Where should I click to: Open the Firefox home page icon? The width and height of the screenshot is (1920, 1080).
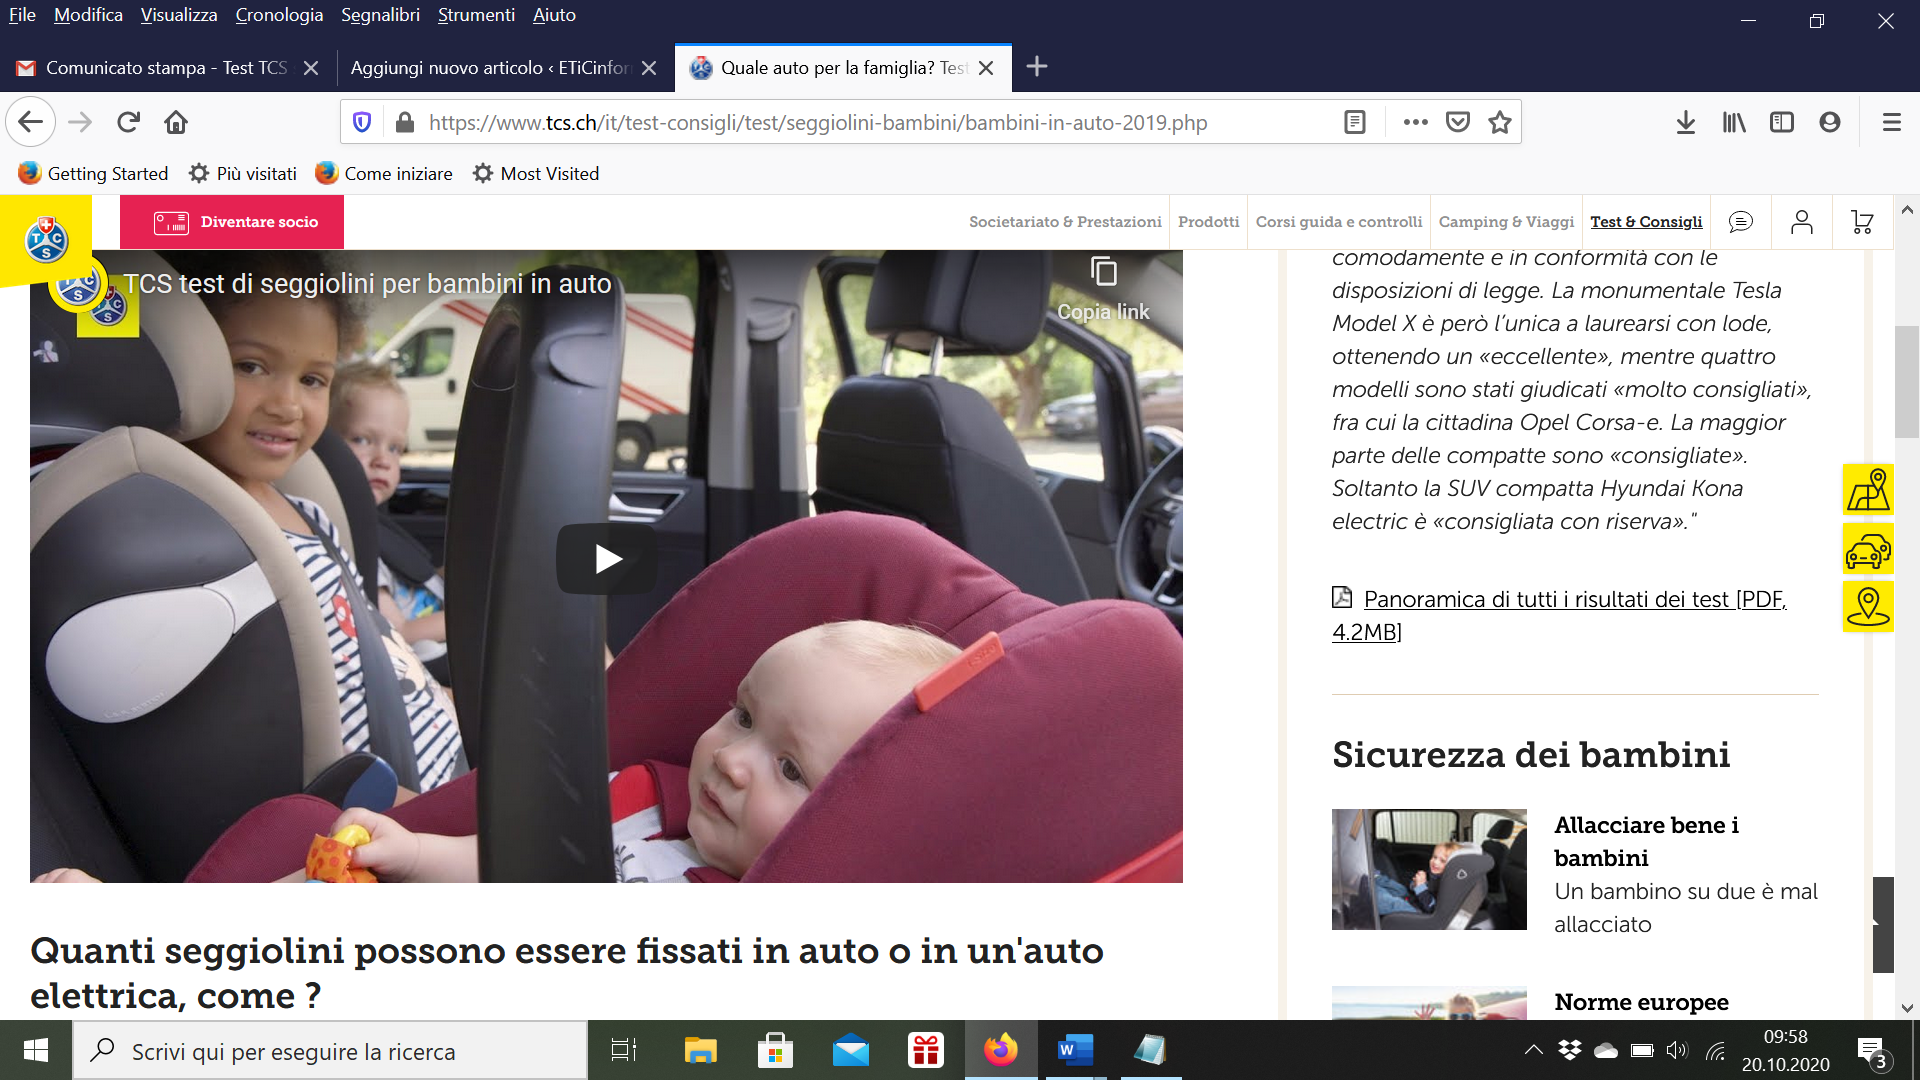tap(176, 122)
